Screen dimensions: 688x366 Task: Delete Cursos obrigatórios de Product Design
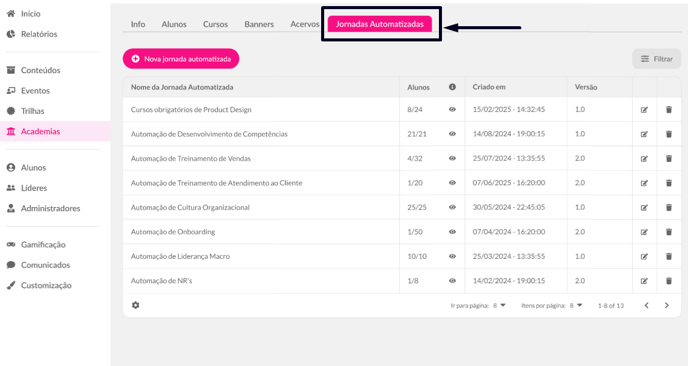[x=669, y=110]
